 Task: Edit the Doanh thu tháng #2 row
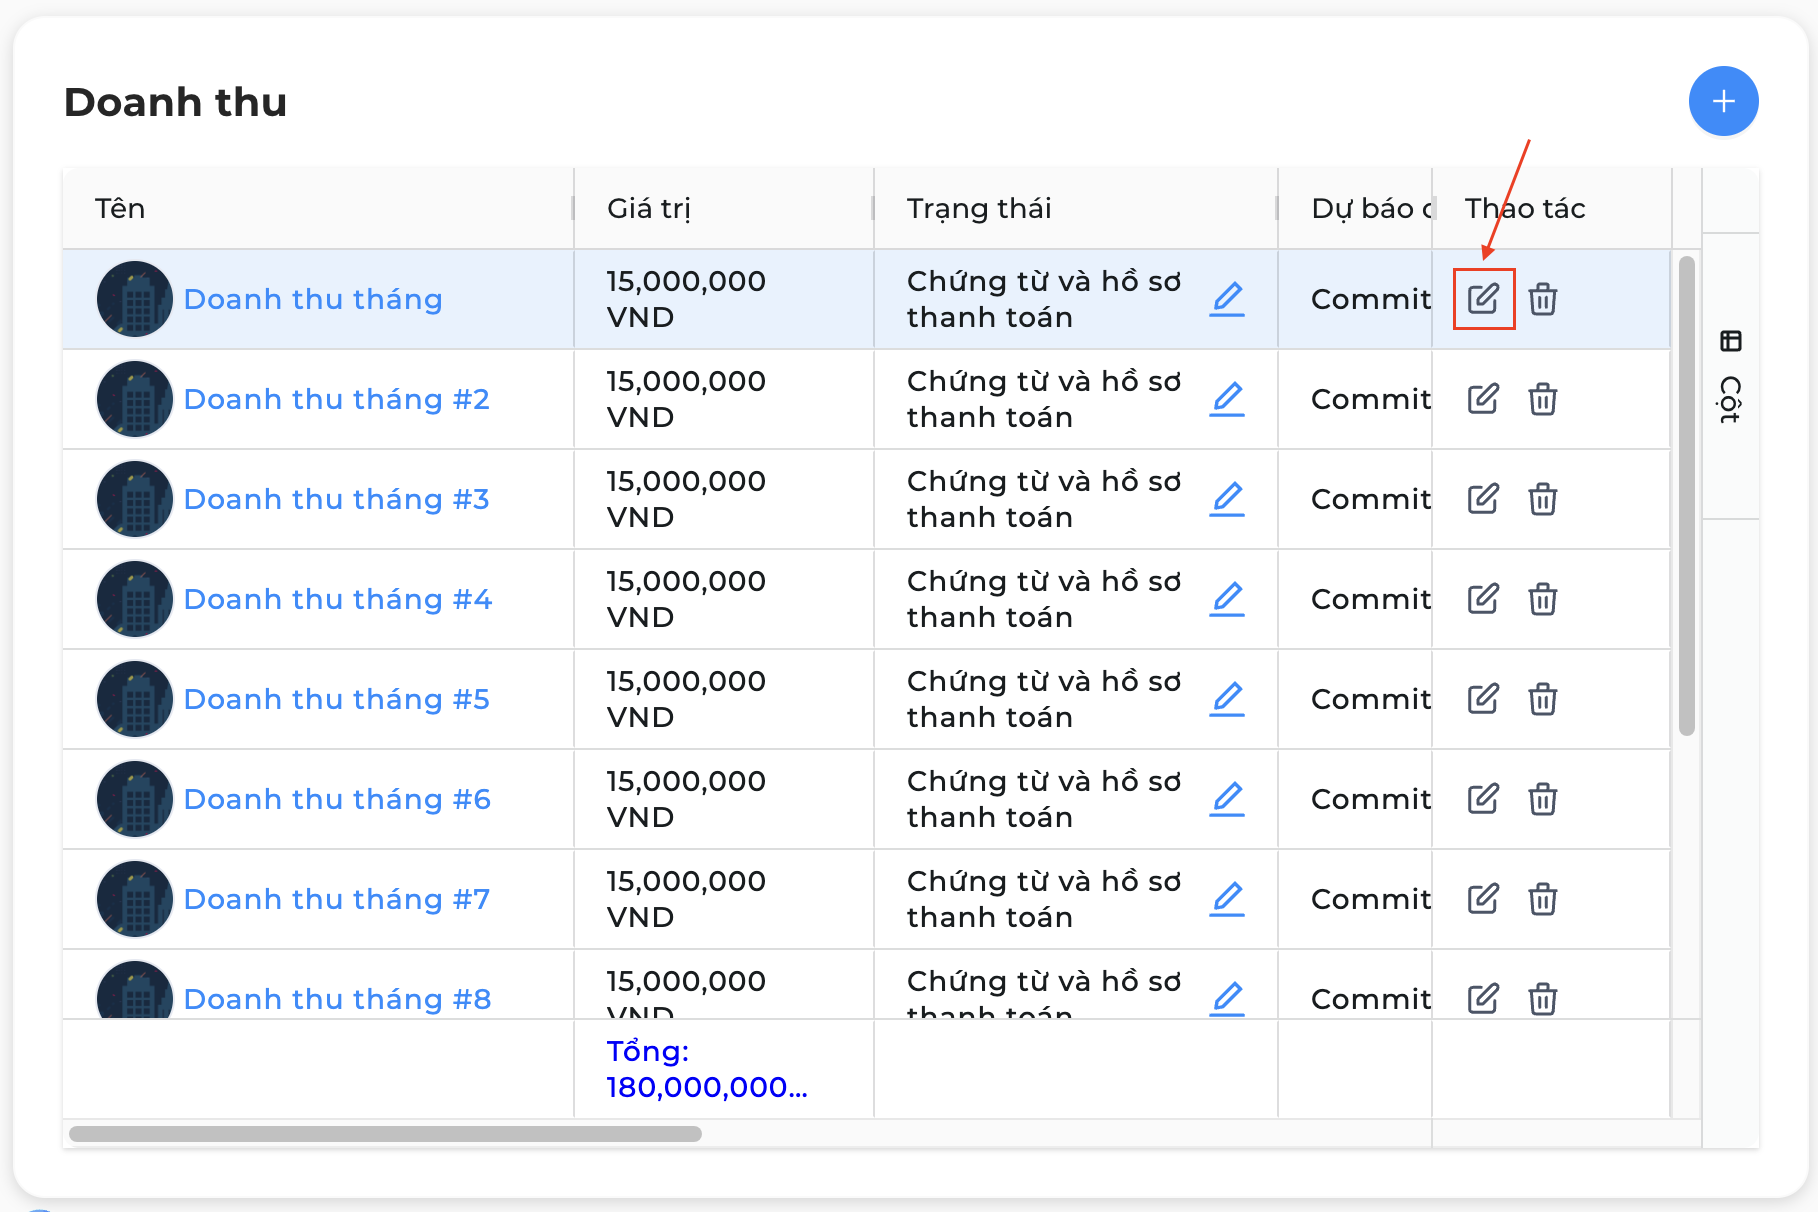click(1483, 399)
